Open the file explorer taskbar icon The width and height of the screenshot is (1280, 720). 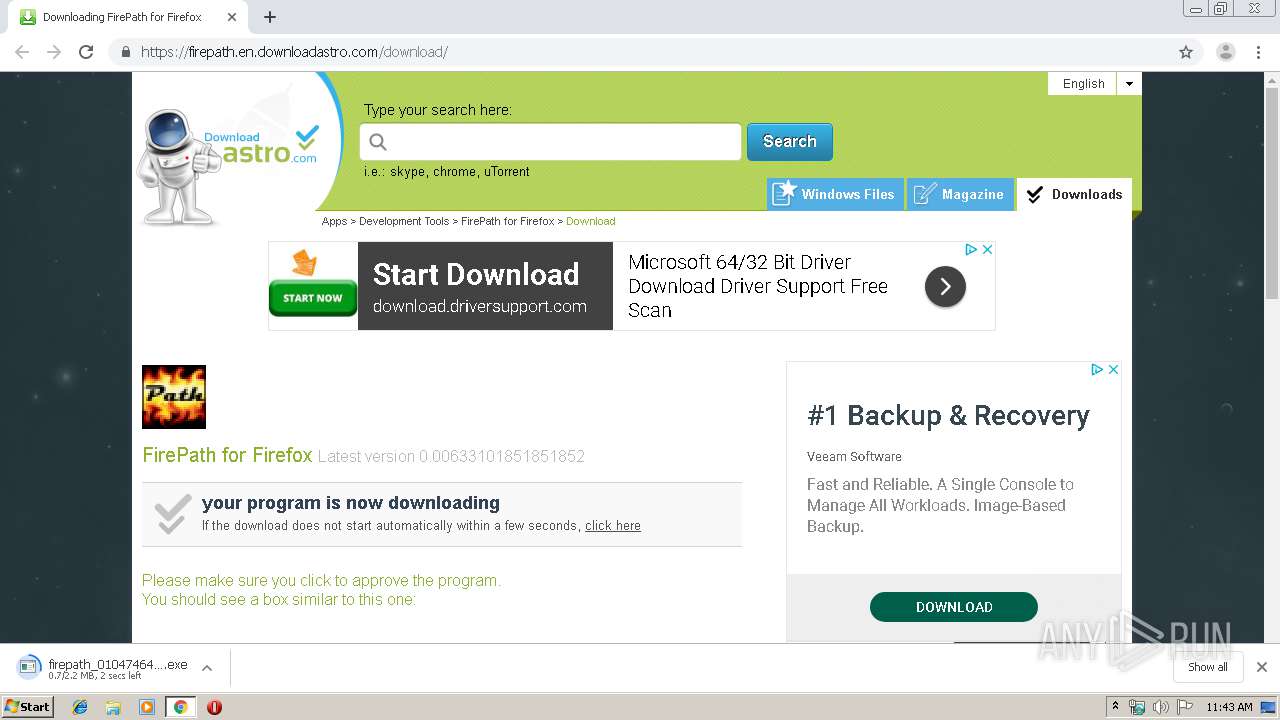point(113,707)
